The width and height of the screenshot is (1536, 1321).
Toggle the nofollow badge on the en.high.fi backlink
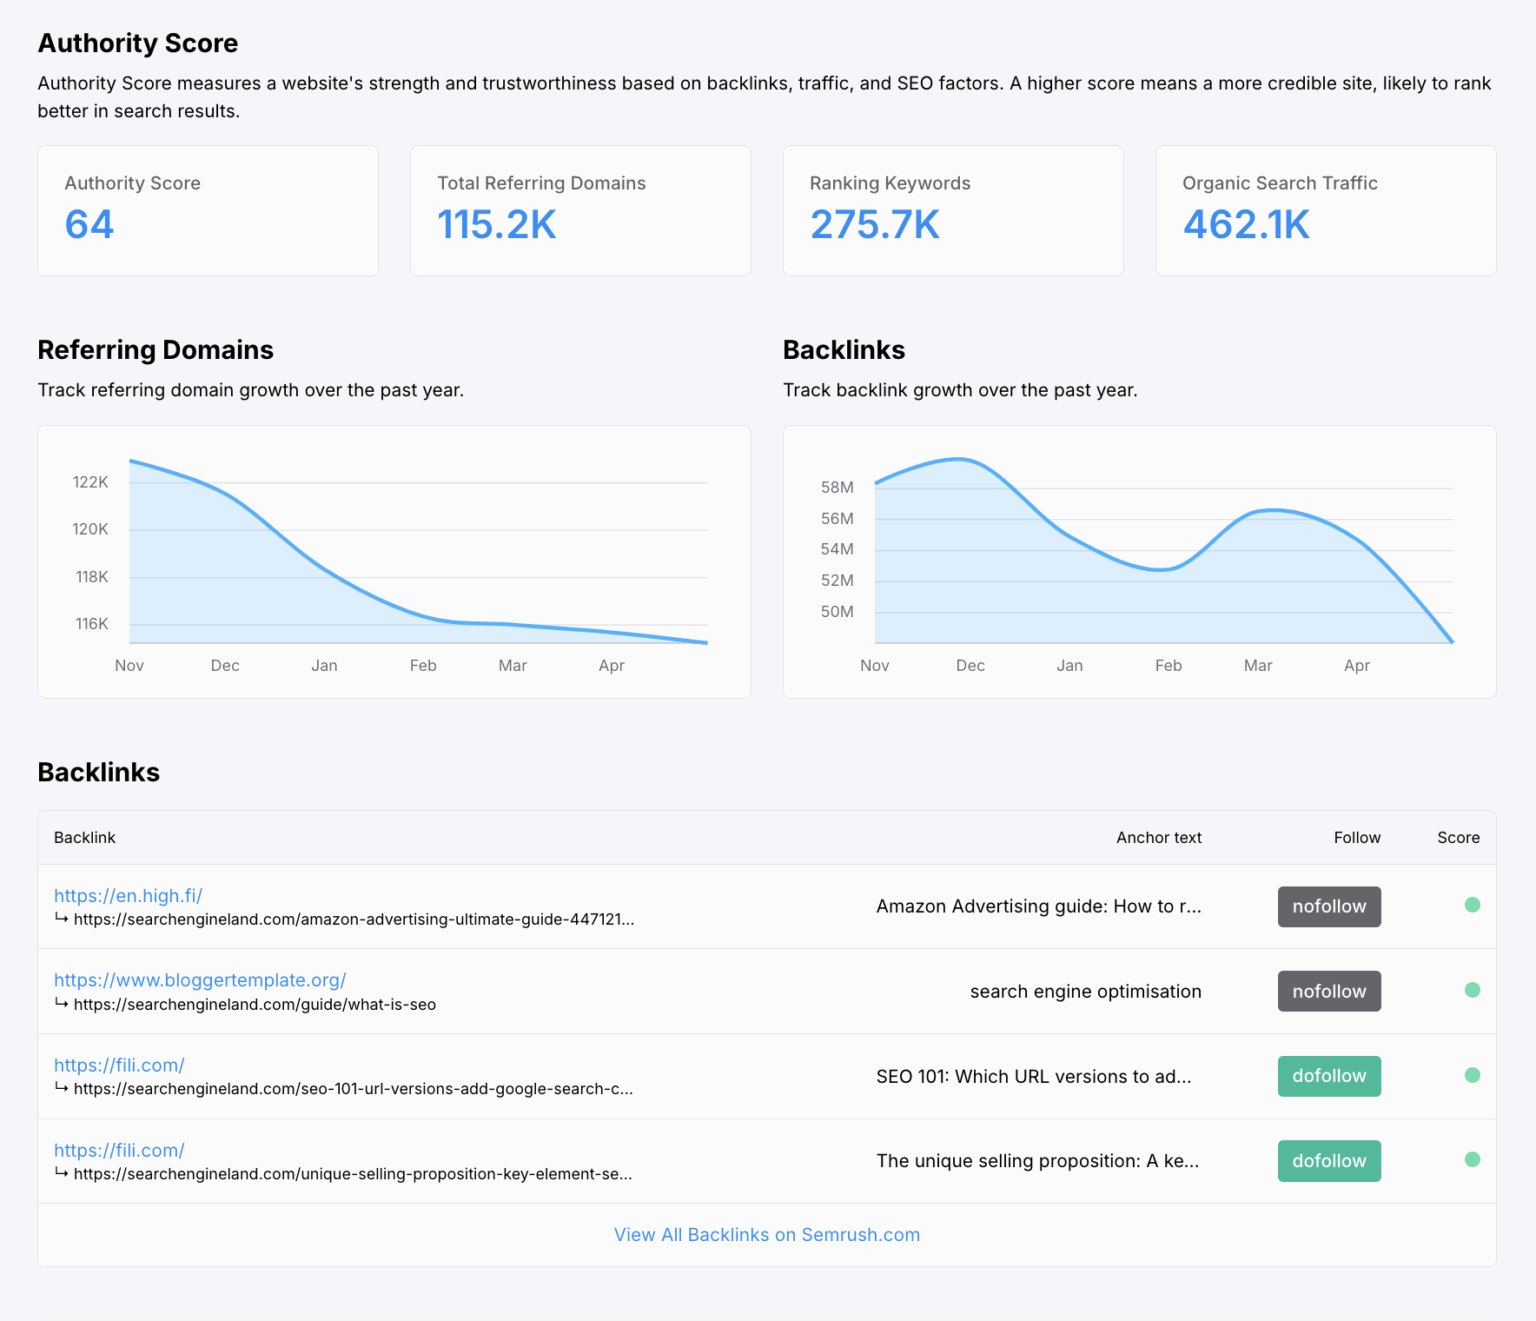tap(1329, 906)
